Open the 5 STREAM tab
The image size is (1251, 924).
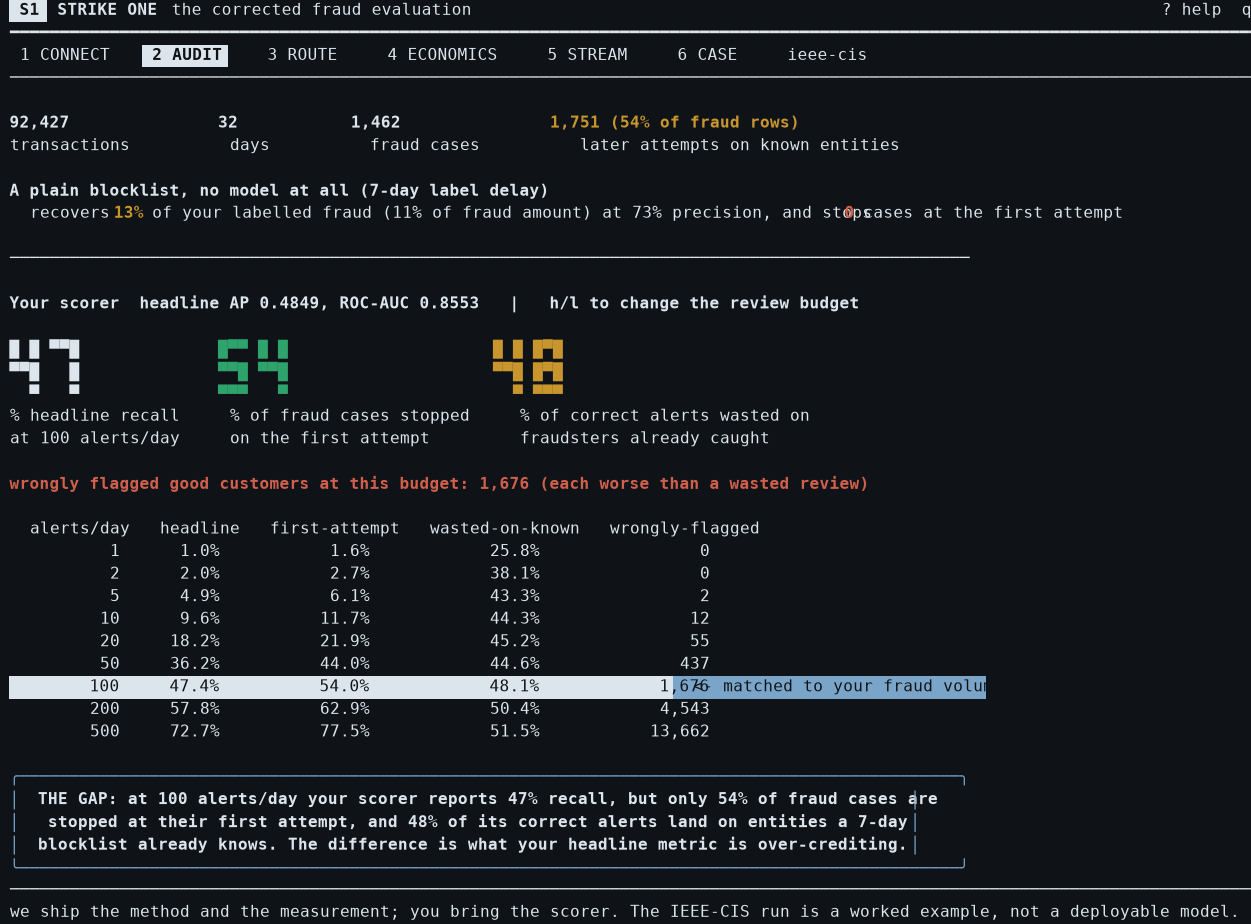tap(587, 55)
